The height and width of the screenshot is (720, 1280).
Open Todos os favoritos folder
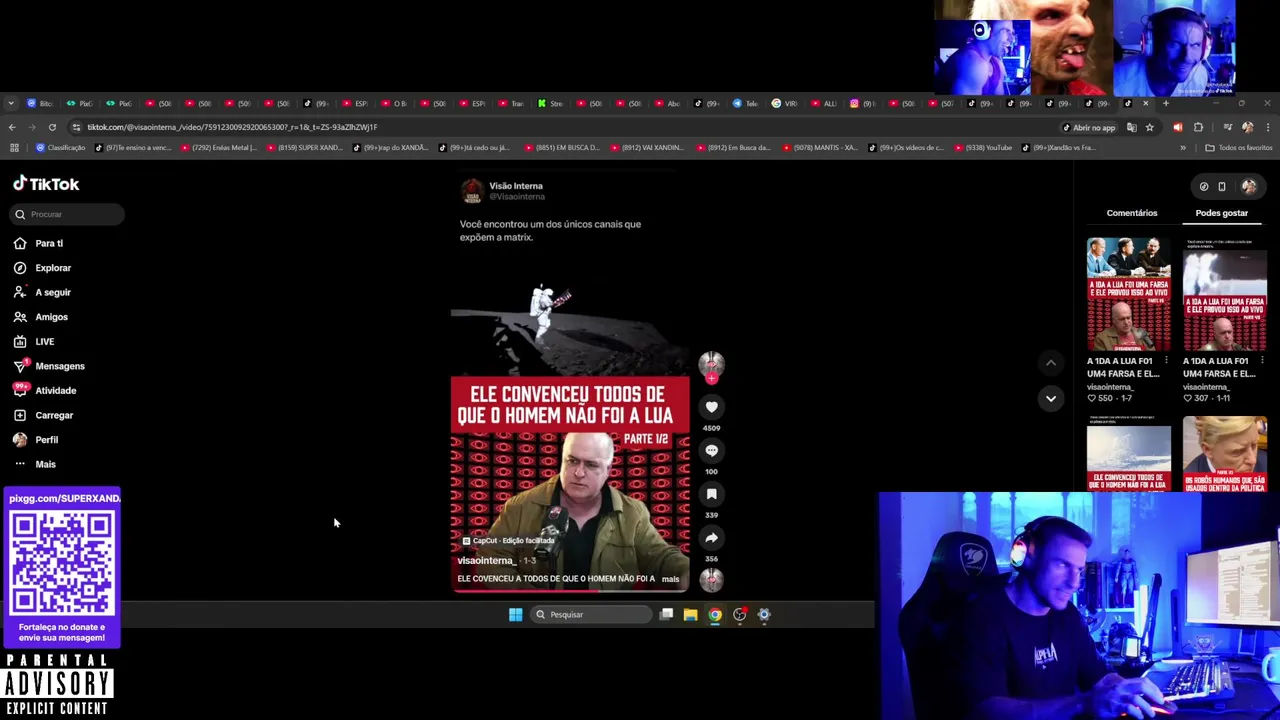pos(1239,148)
